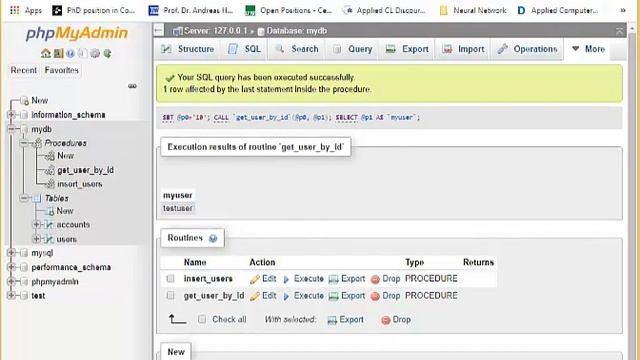Expand the performance_schema database node
This screenshot has height=360, width=640.
(x=11, y=267)
